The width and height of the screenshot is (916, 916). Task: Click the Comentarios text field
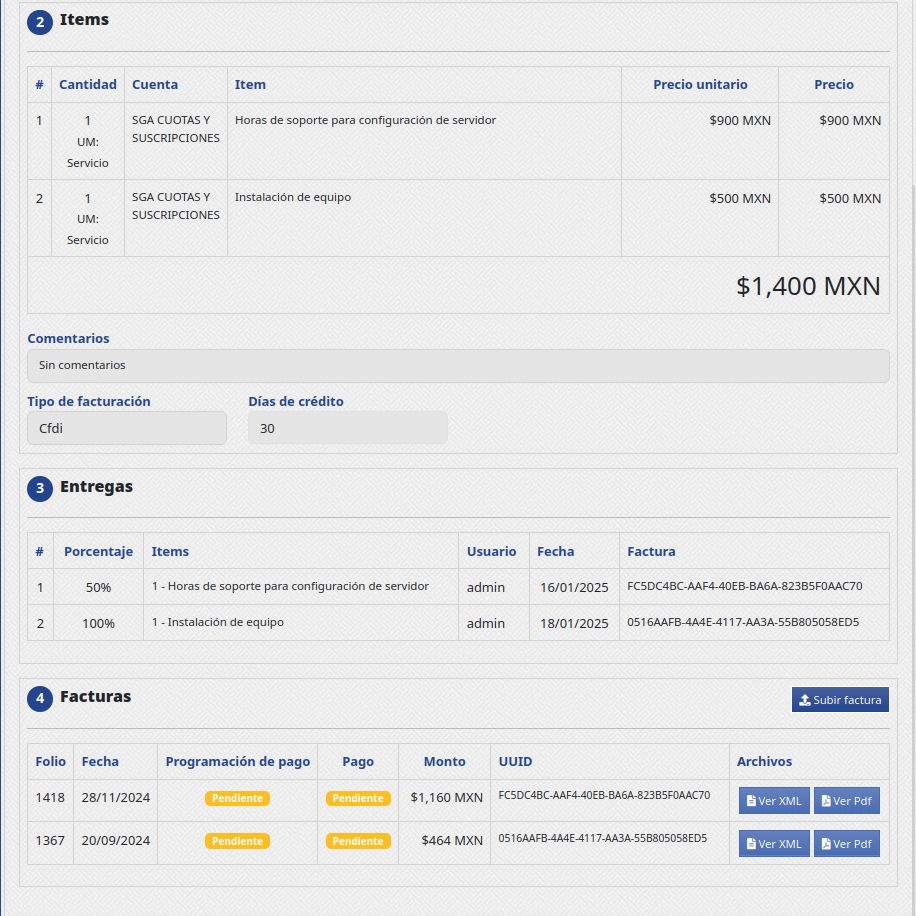(458, 366)
